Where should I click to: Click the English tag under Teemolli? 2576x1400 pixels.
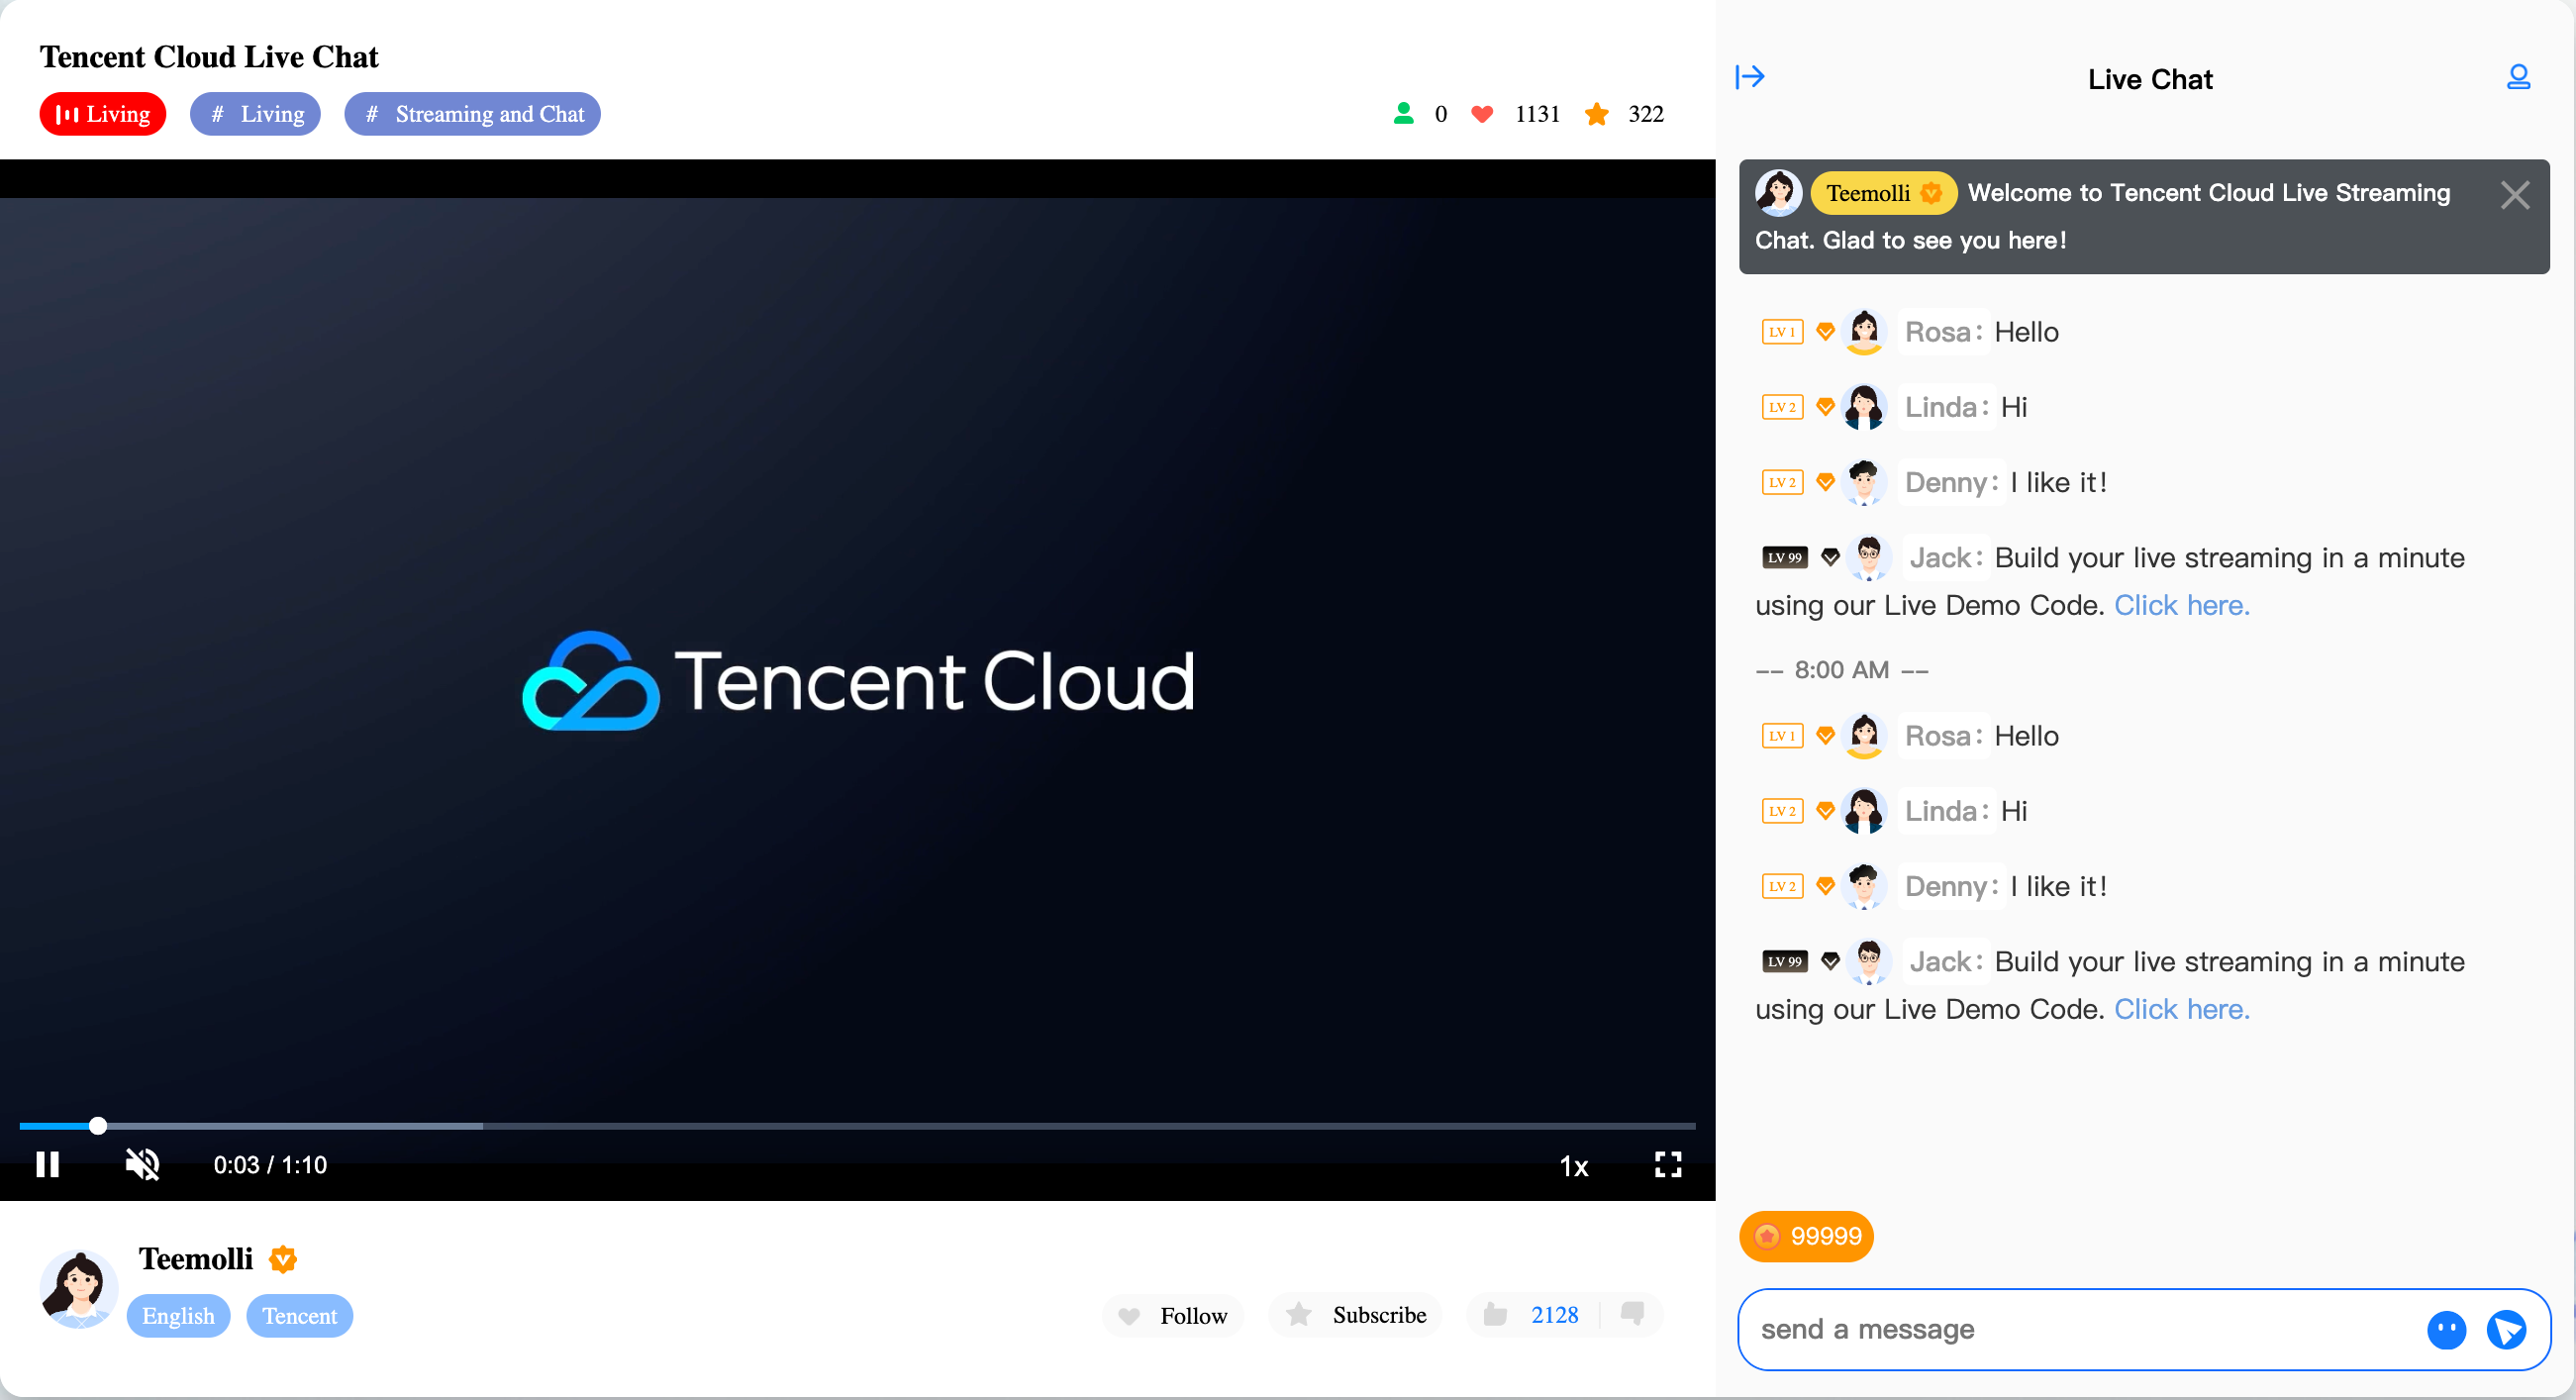click(x=178, y=1316)
